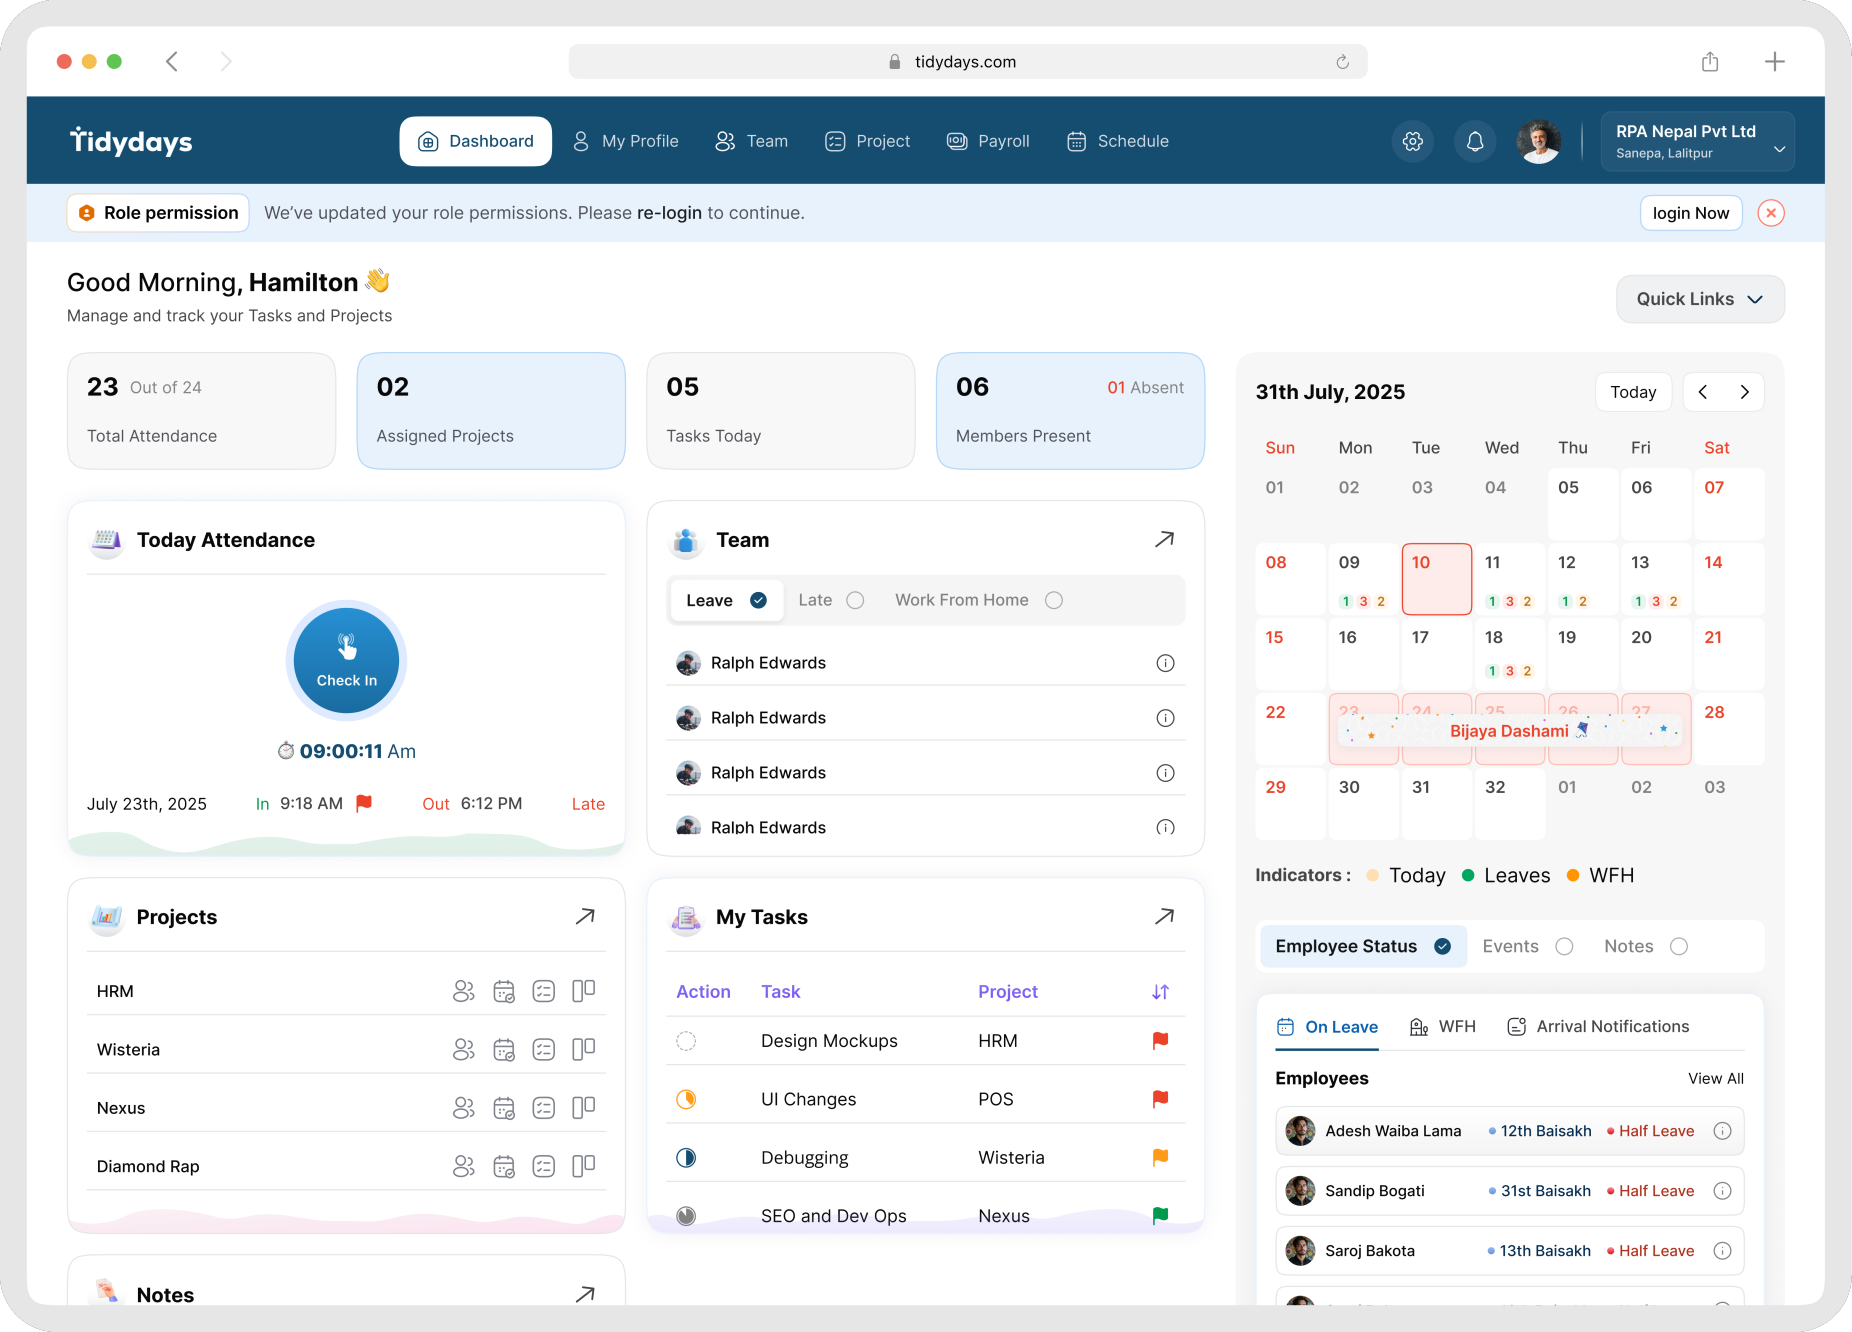Open the Payroll menu item
The width and height of the screenshot is (1852, 1332).
[988, 141]
